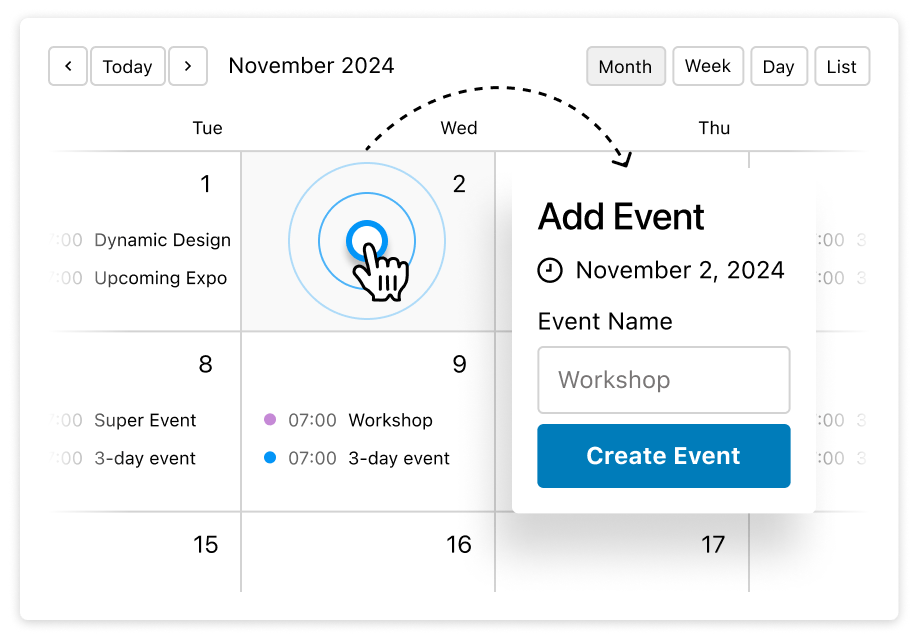Open the Upcoming Expo event
920x640 pixels.
click(160, 278)
